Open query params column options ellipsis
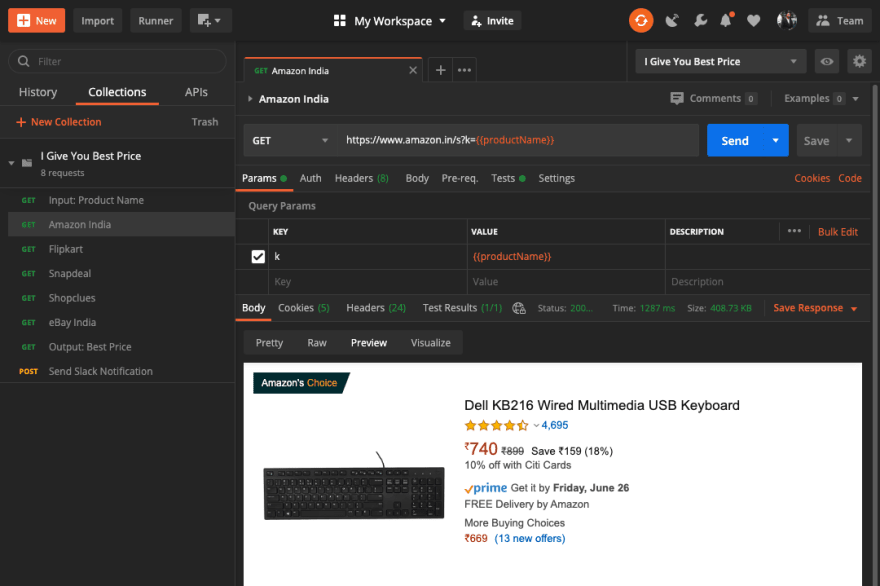This screenshot has height=586, width=880. (x=794, y=231)
